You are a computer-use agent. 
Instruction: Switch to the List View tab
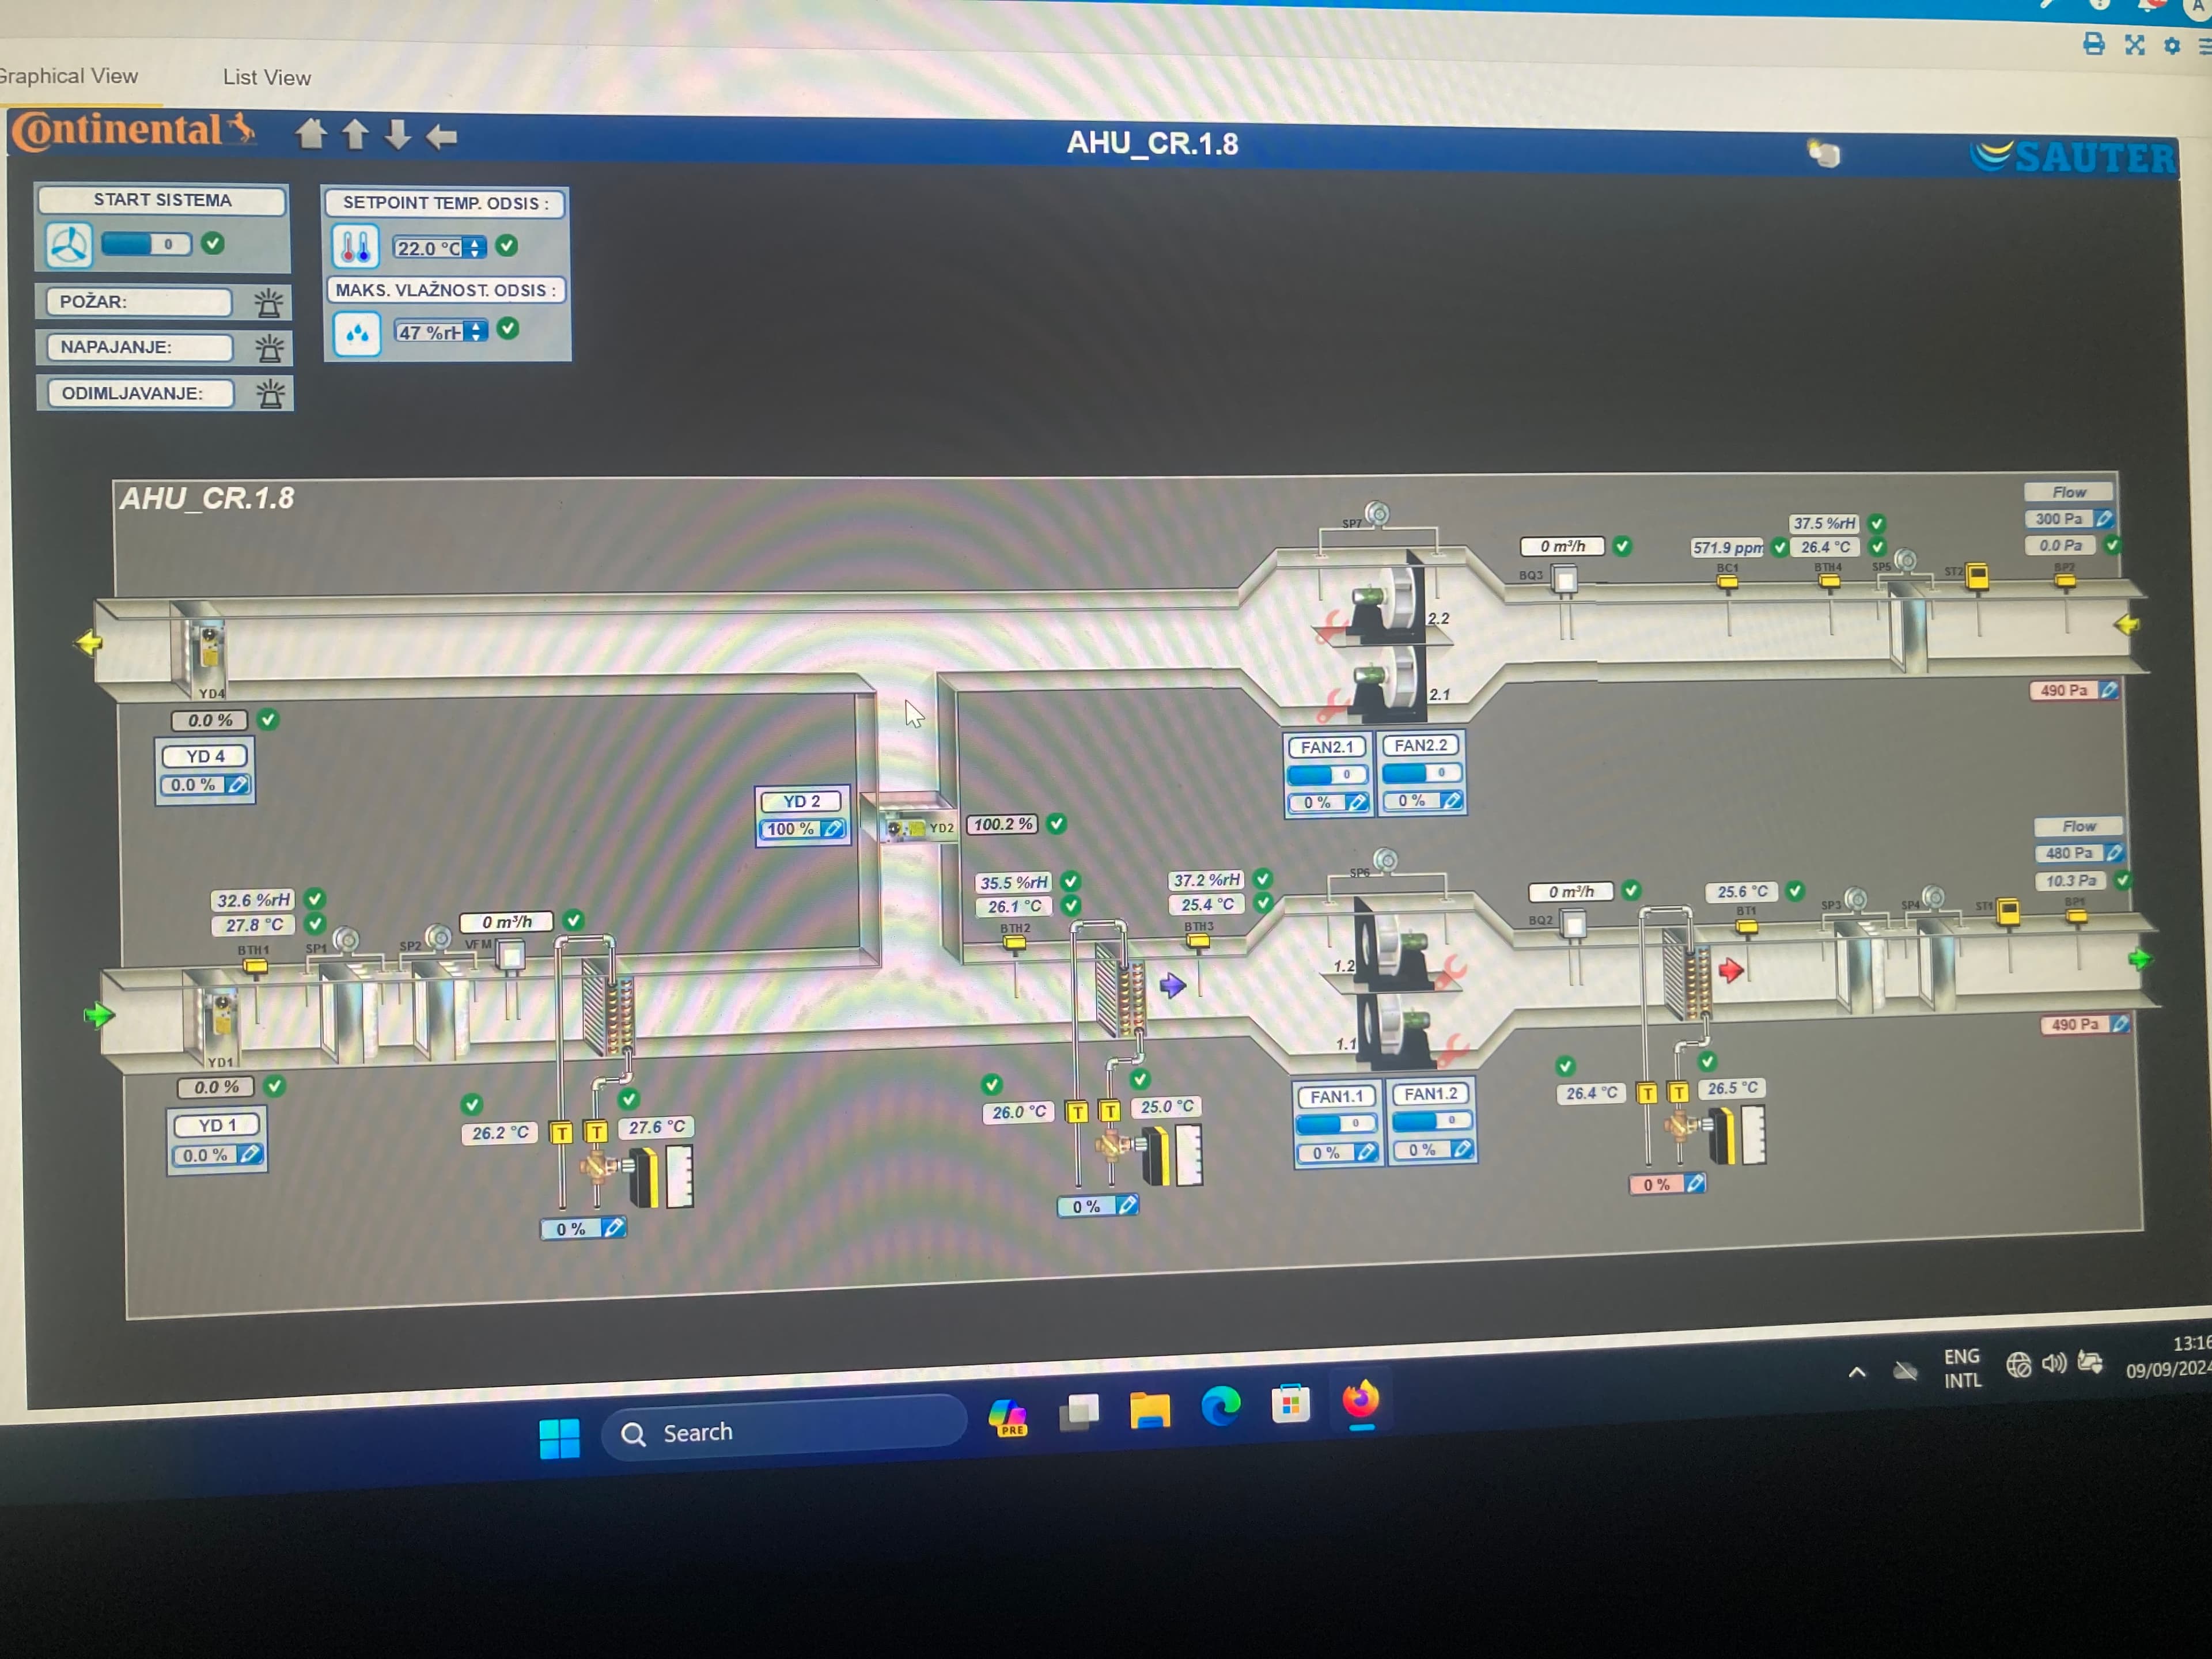coord(266,77)
